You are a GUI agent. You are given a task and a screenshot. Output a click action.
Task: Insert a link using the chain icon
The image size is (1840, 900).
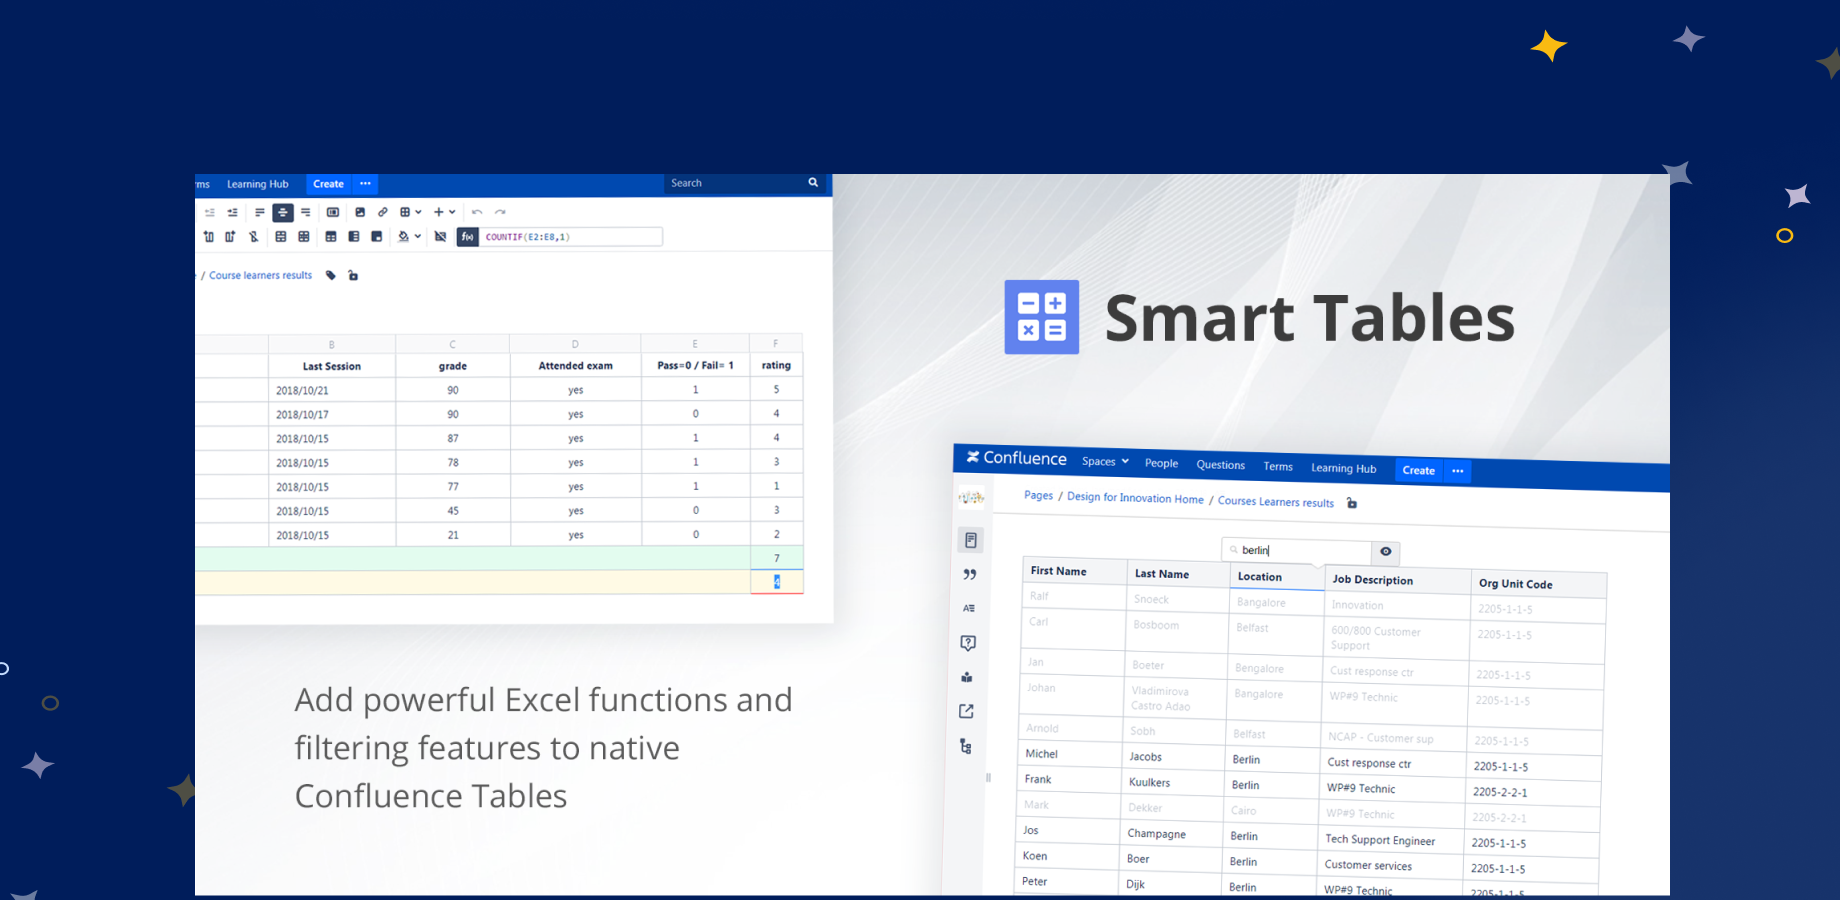(x=383, y=212)
